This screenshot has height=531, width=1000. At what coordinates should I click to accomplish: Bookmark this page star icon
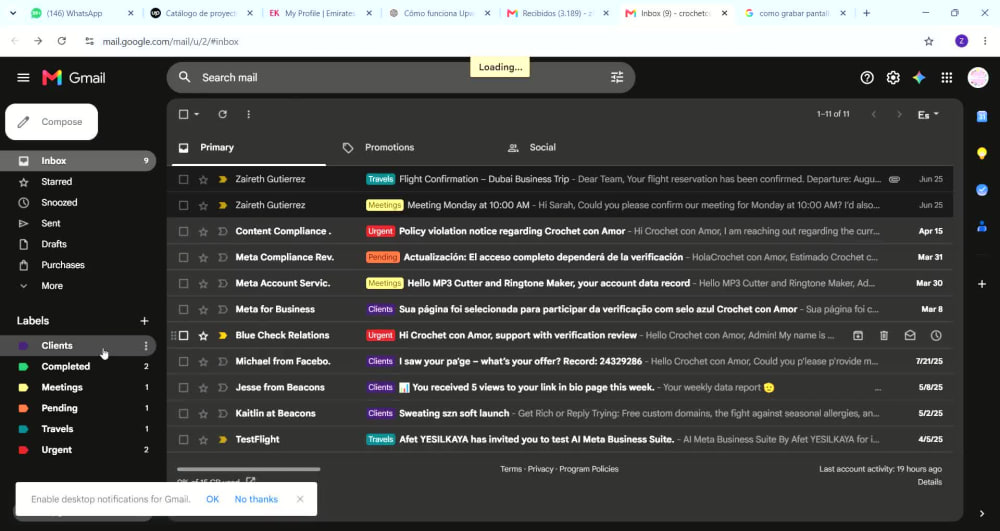tap(929, 41)
